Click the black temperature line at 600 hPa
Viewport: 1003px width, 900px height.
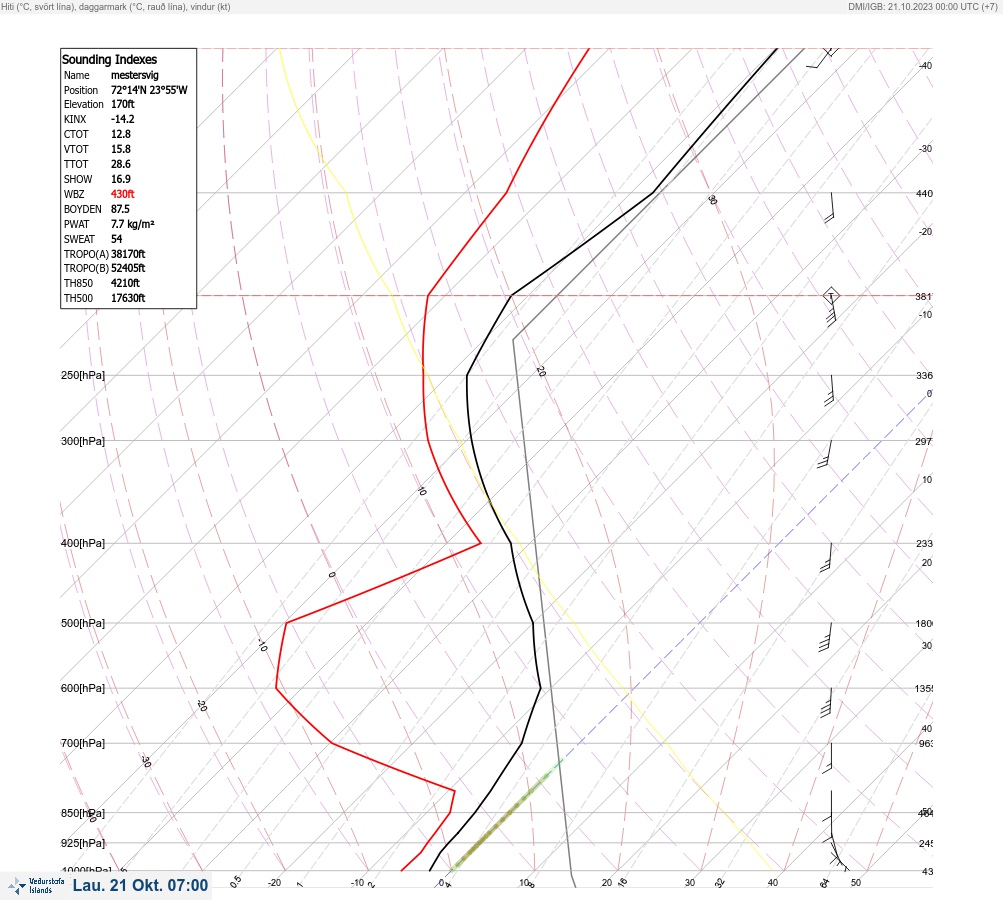click(541, 688)
